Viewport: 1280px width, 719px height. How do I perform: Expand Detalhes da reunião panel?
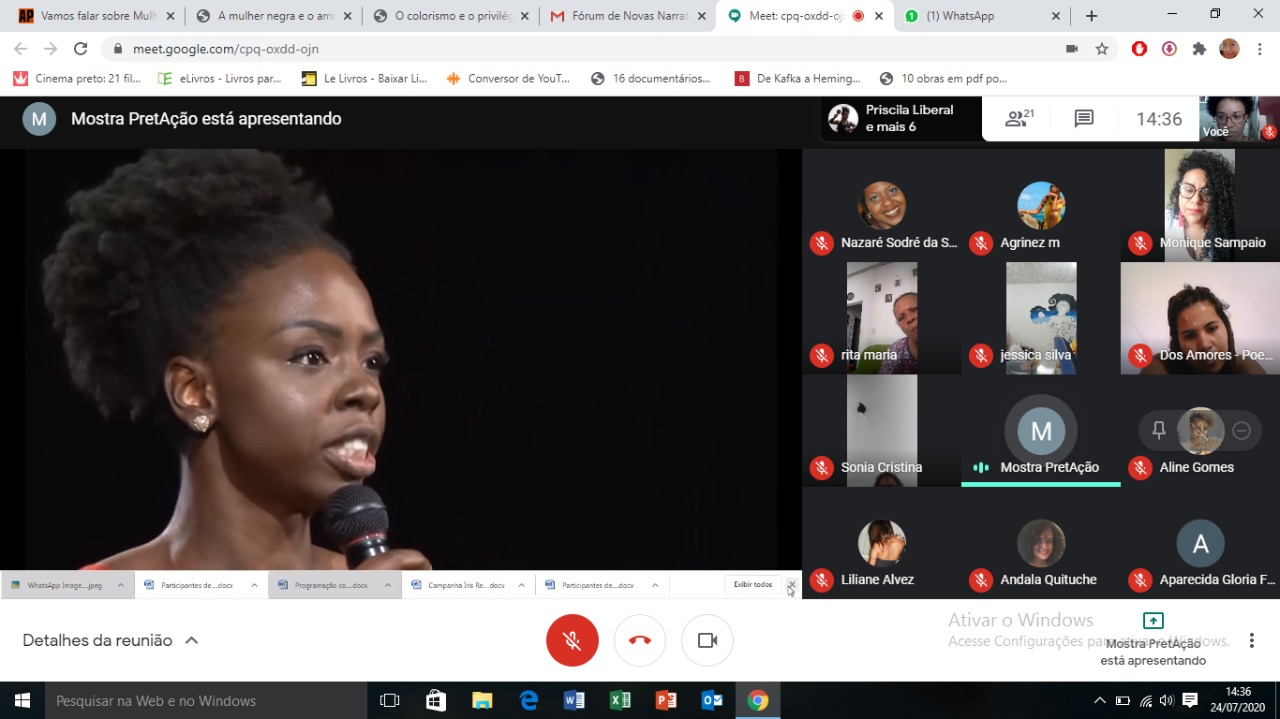pos(110,640)
